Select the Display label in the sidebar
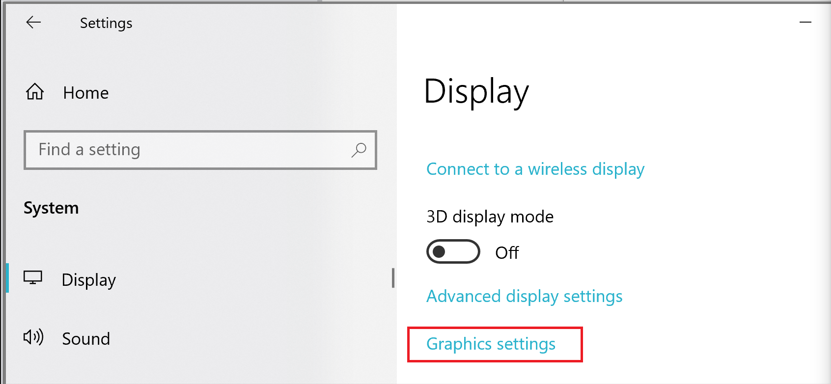The image size is (831, 384). 89,280
